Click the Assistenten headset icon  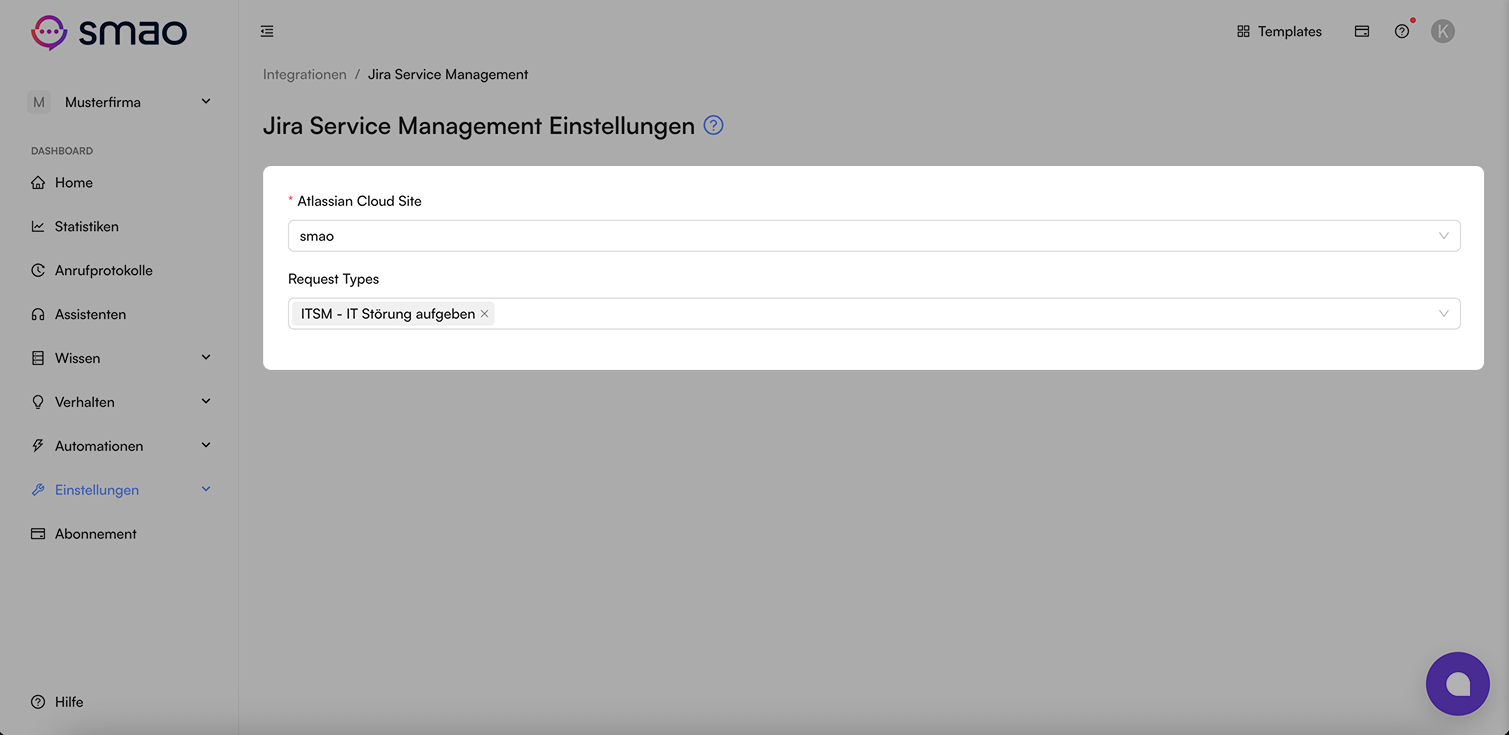(x=38, y=315)
